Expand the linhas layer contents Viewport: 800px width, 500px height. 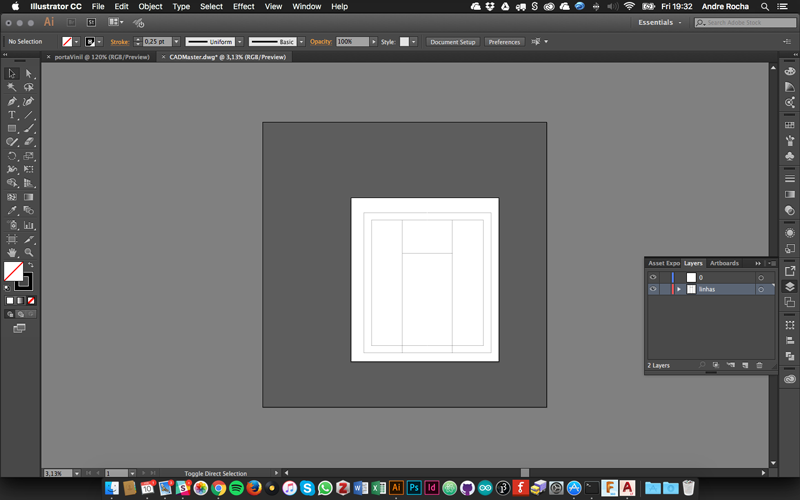pos(679,289)
